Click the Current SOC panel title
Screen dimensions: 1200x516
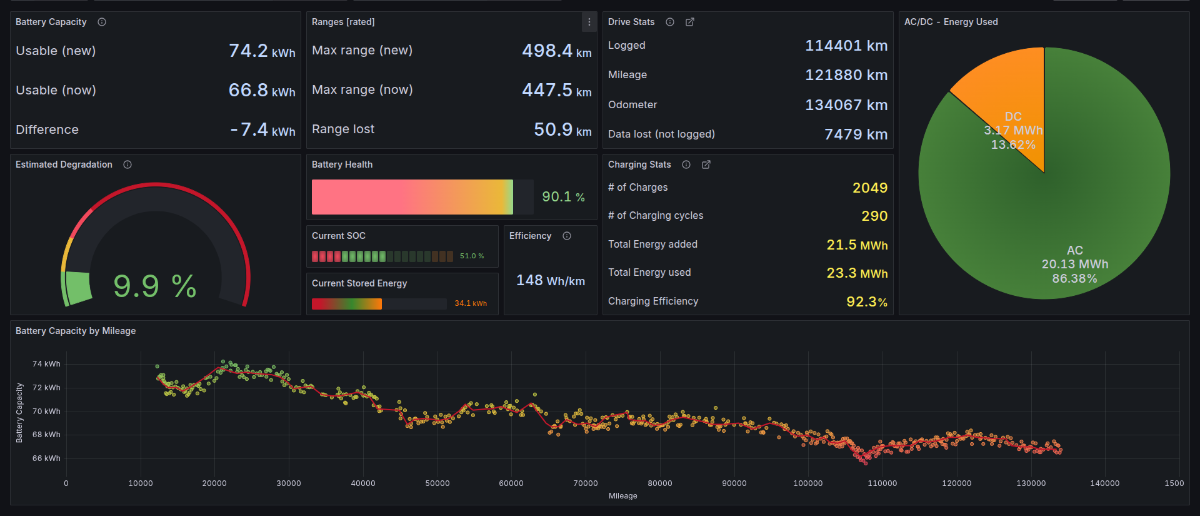tap(339, 236)
